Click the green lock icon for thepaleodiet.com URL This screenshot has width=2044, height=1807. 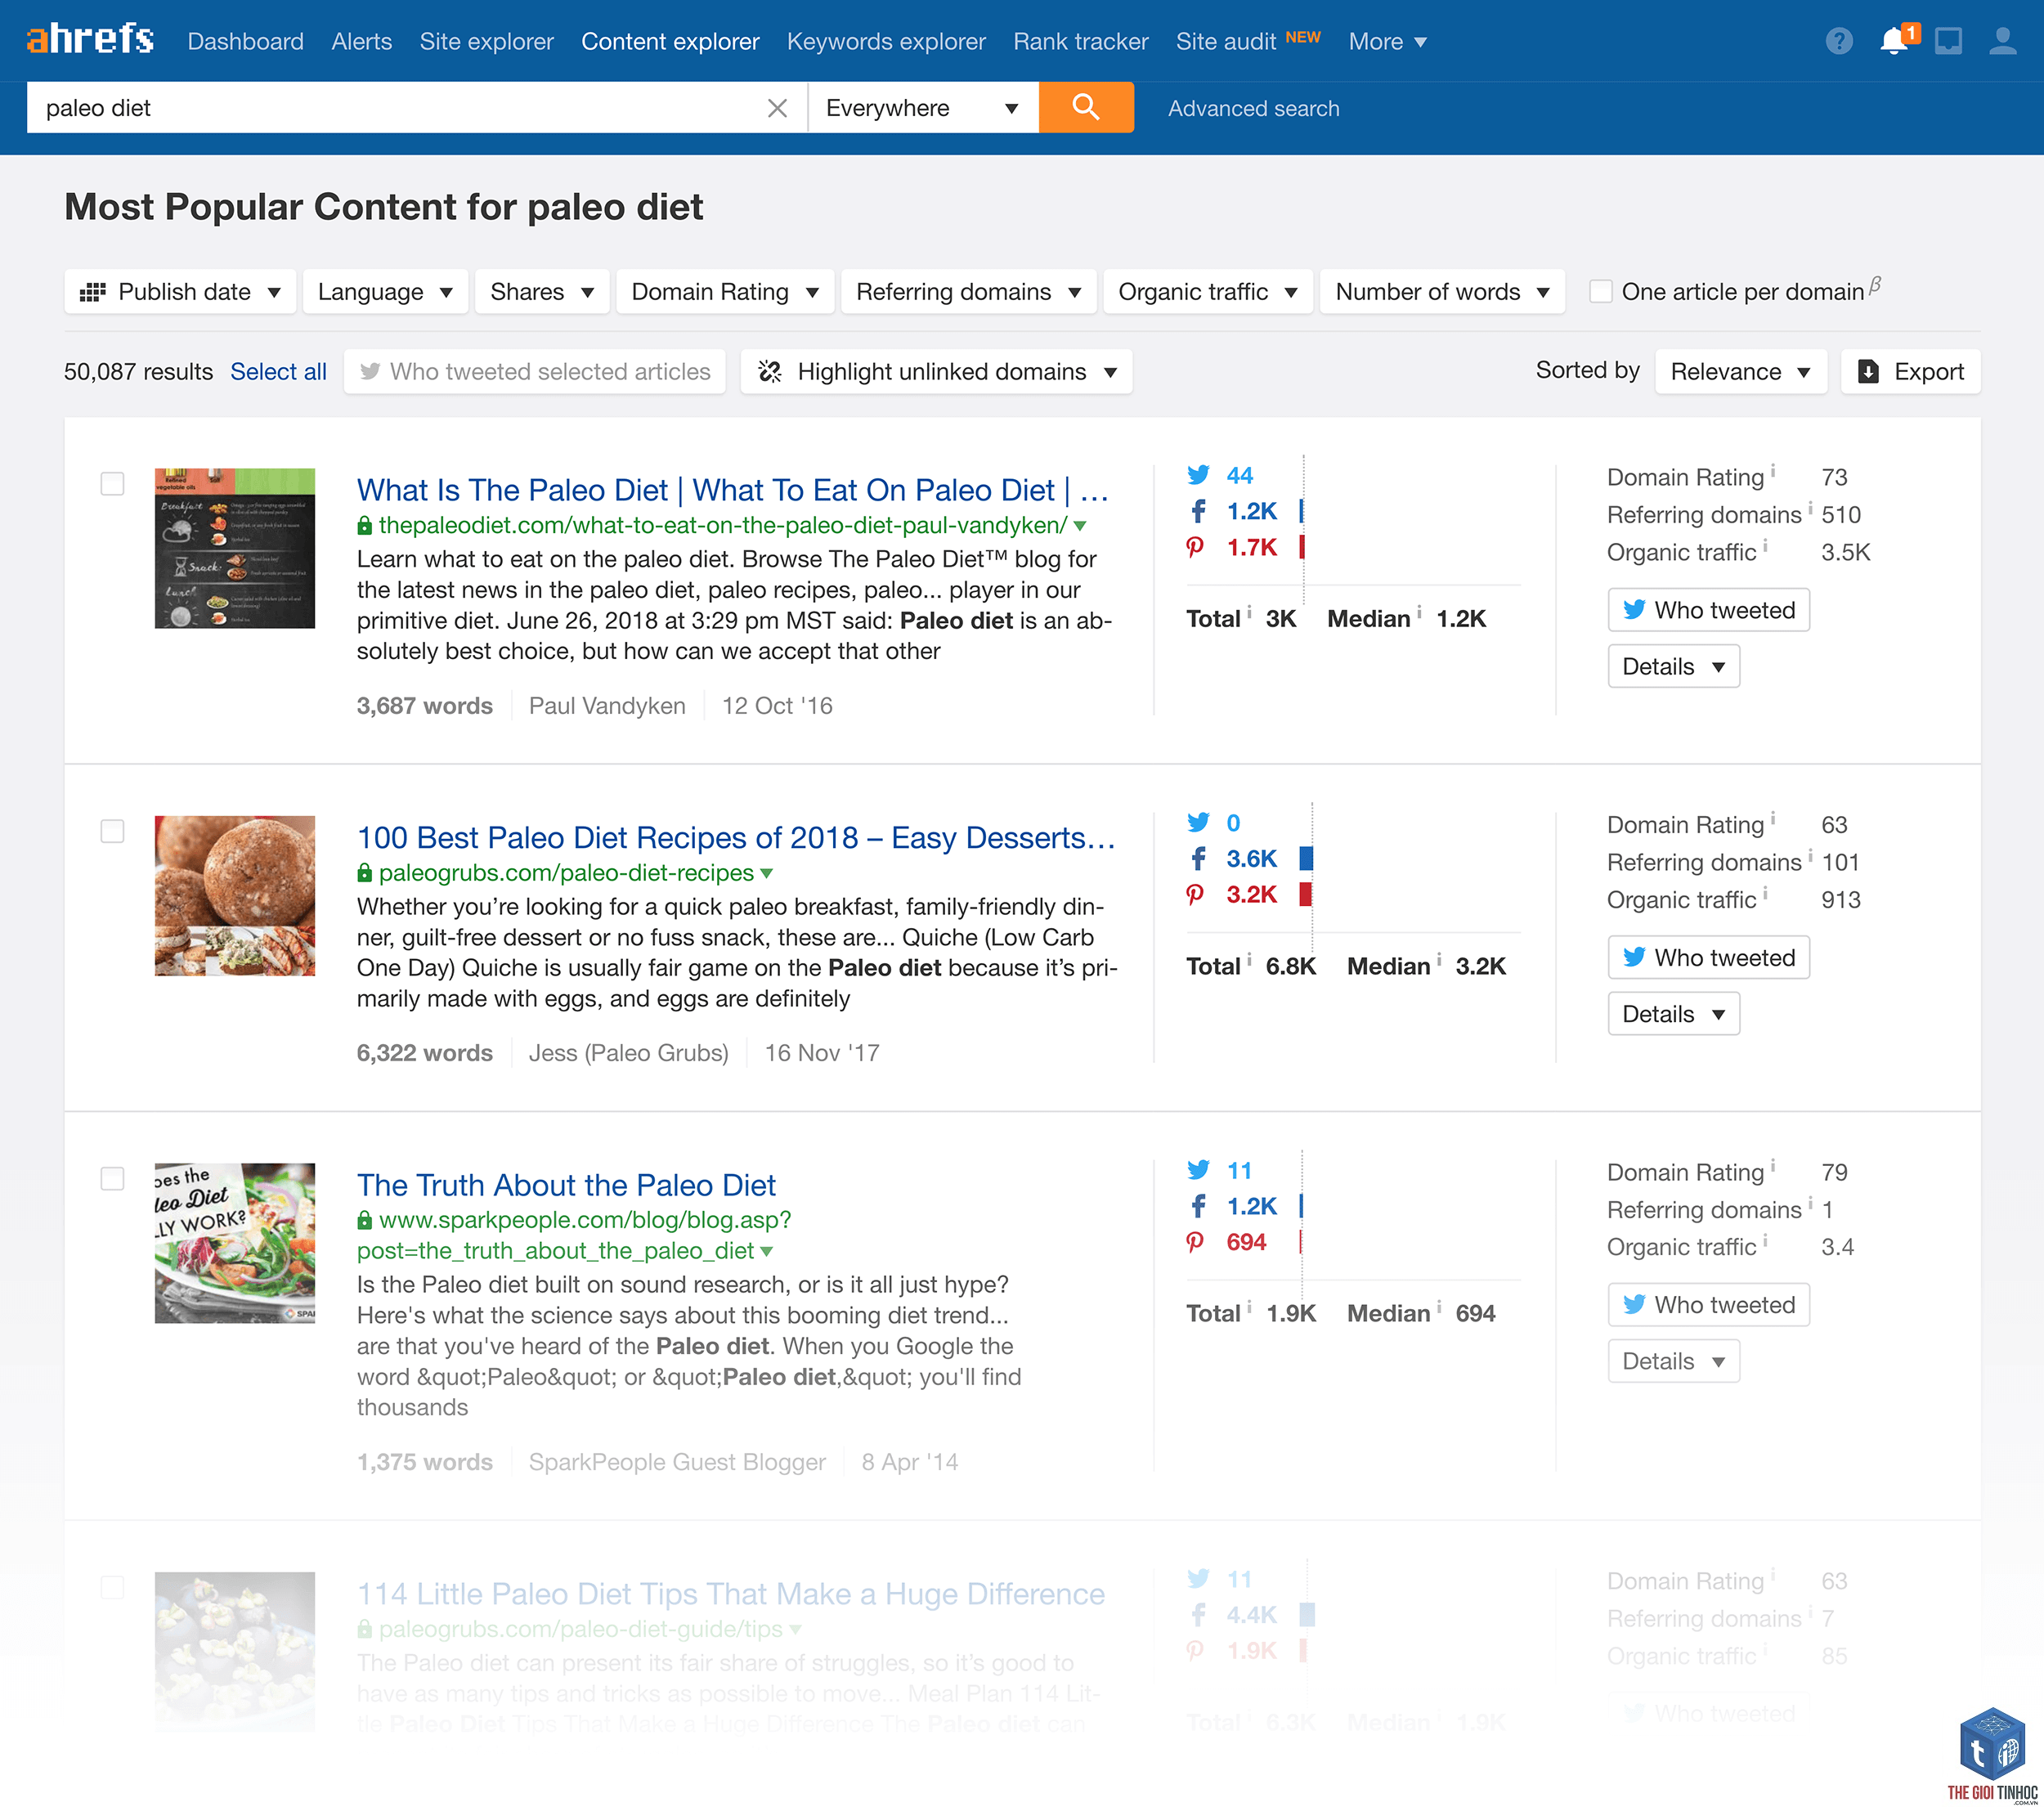(x=365, y=525)
